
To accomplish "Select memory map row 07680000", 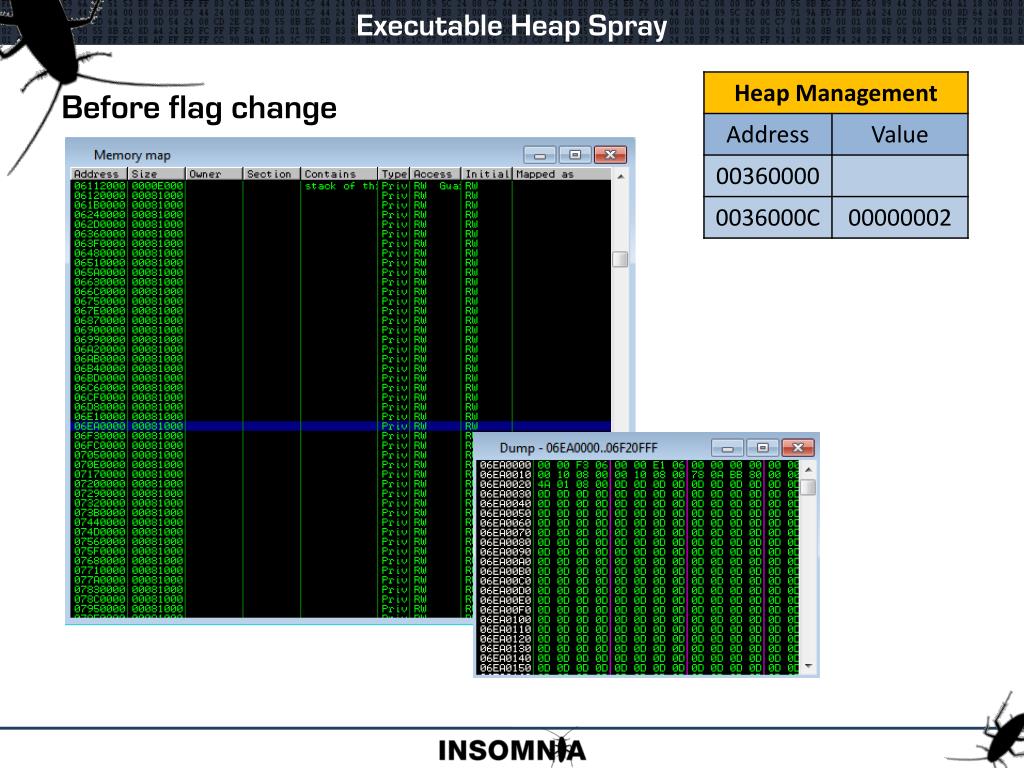I will tap(271, 560).
